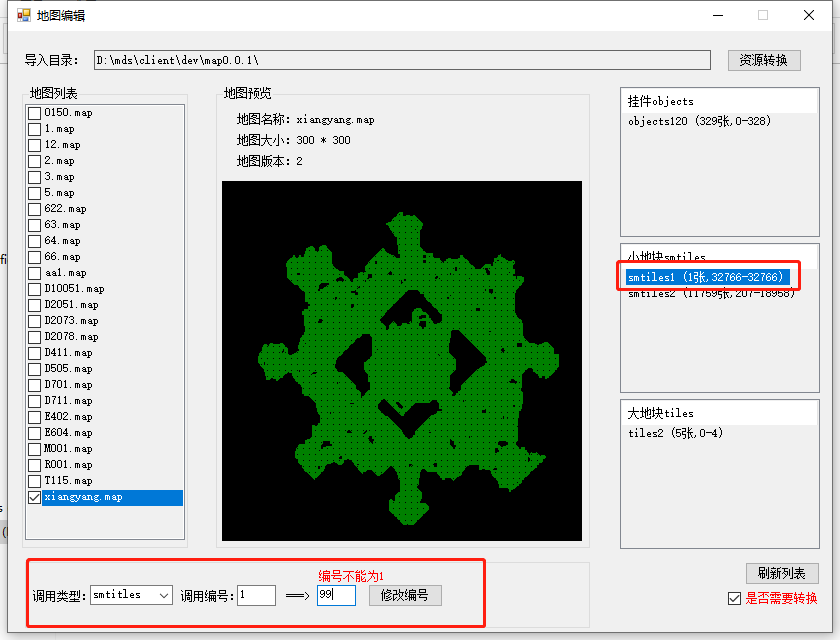Check the D2073.map checkbox
Viewport: 840px width, 640px height.
click(x=35, y=321)
